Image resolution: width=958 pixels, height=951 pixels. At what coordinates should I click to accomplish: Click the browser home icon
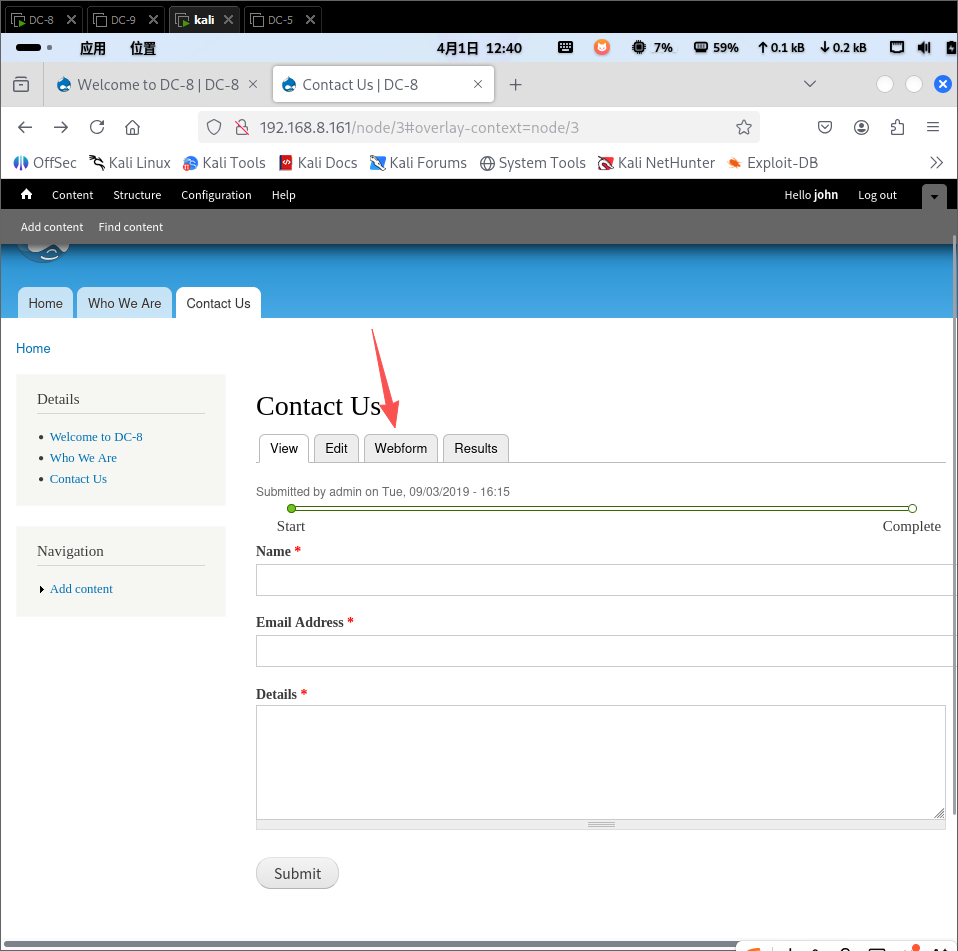(132, 127)
